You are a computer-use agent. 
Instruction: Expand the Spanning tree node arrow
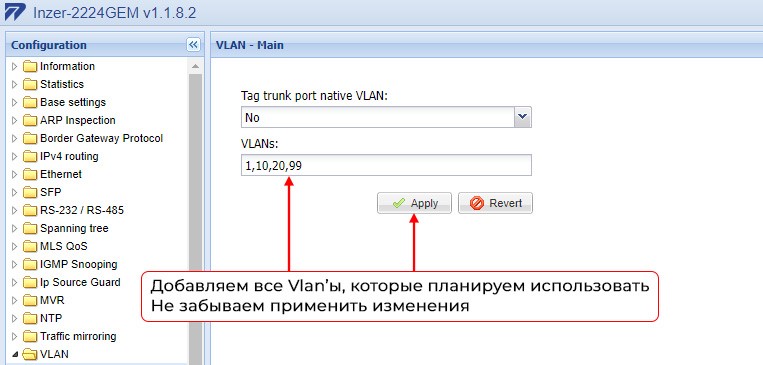pyautogui.click(x=14, y=228)
